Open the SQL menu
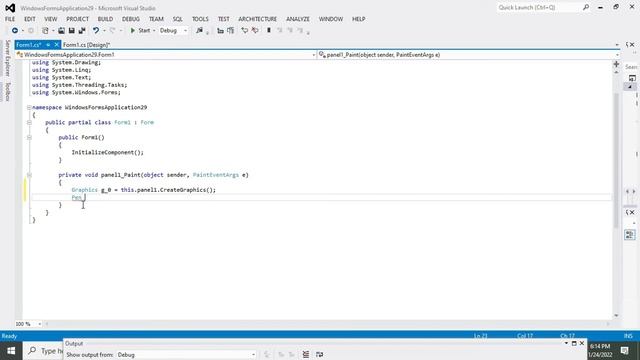Viewport: 640px width, 360px height. tap(178, 19)
